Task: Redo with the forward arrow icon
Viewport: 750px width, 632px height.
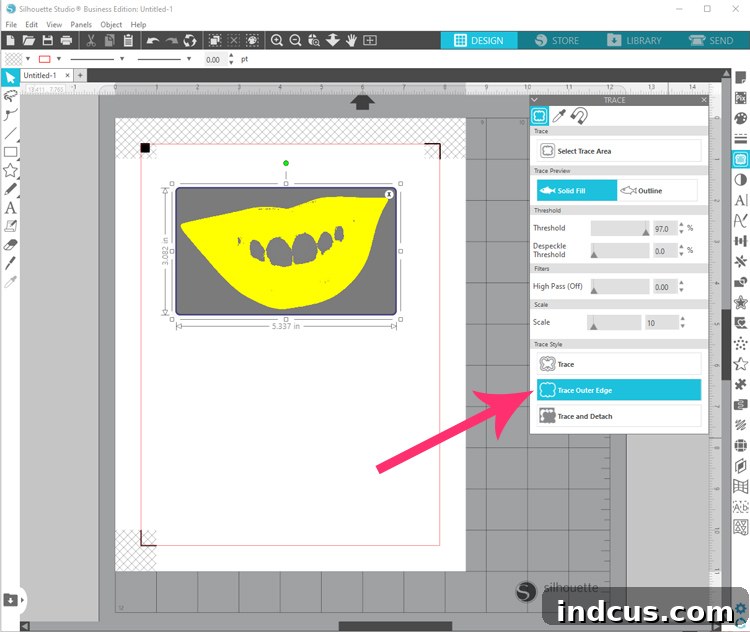Action: (x=171, y=40)
